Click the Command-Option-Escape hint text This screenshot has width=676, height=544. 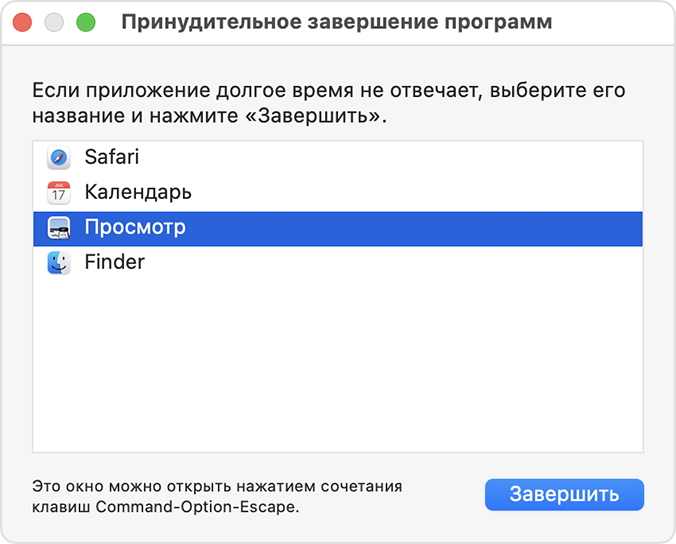(x=216, y=496)
